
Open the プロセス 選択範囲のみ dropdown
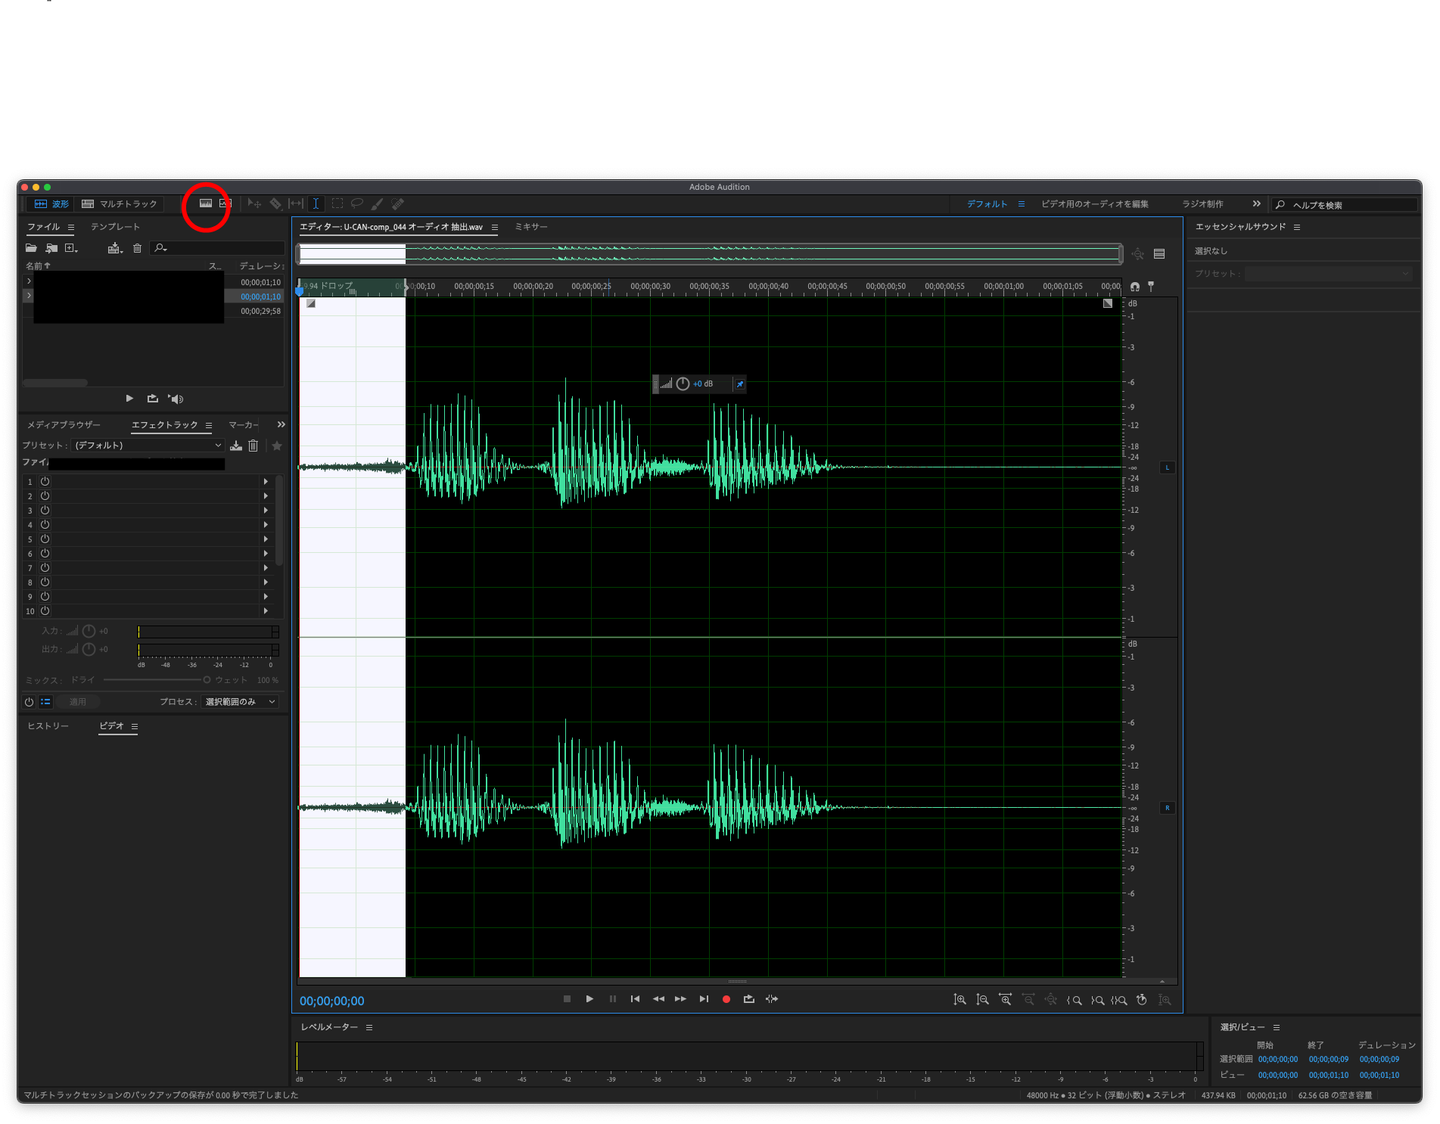click(x=240, y=702)
